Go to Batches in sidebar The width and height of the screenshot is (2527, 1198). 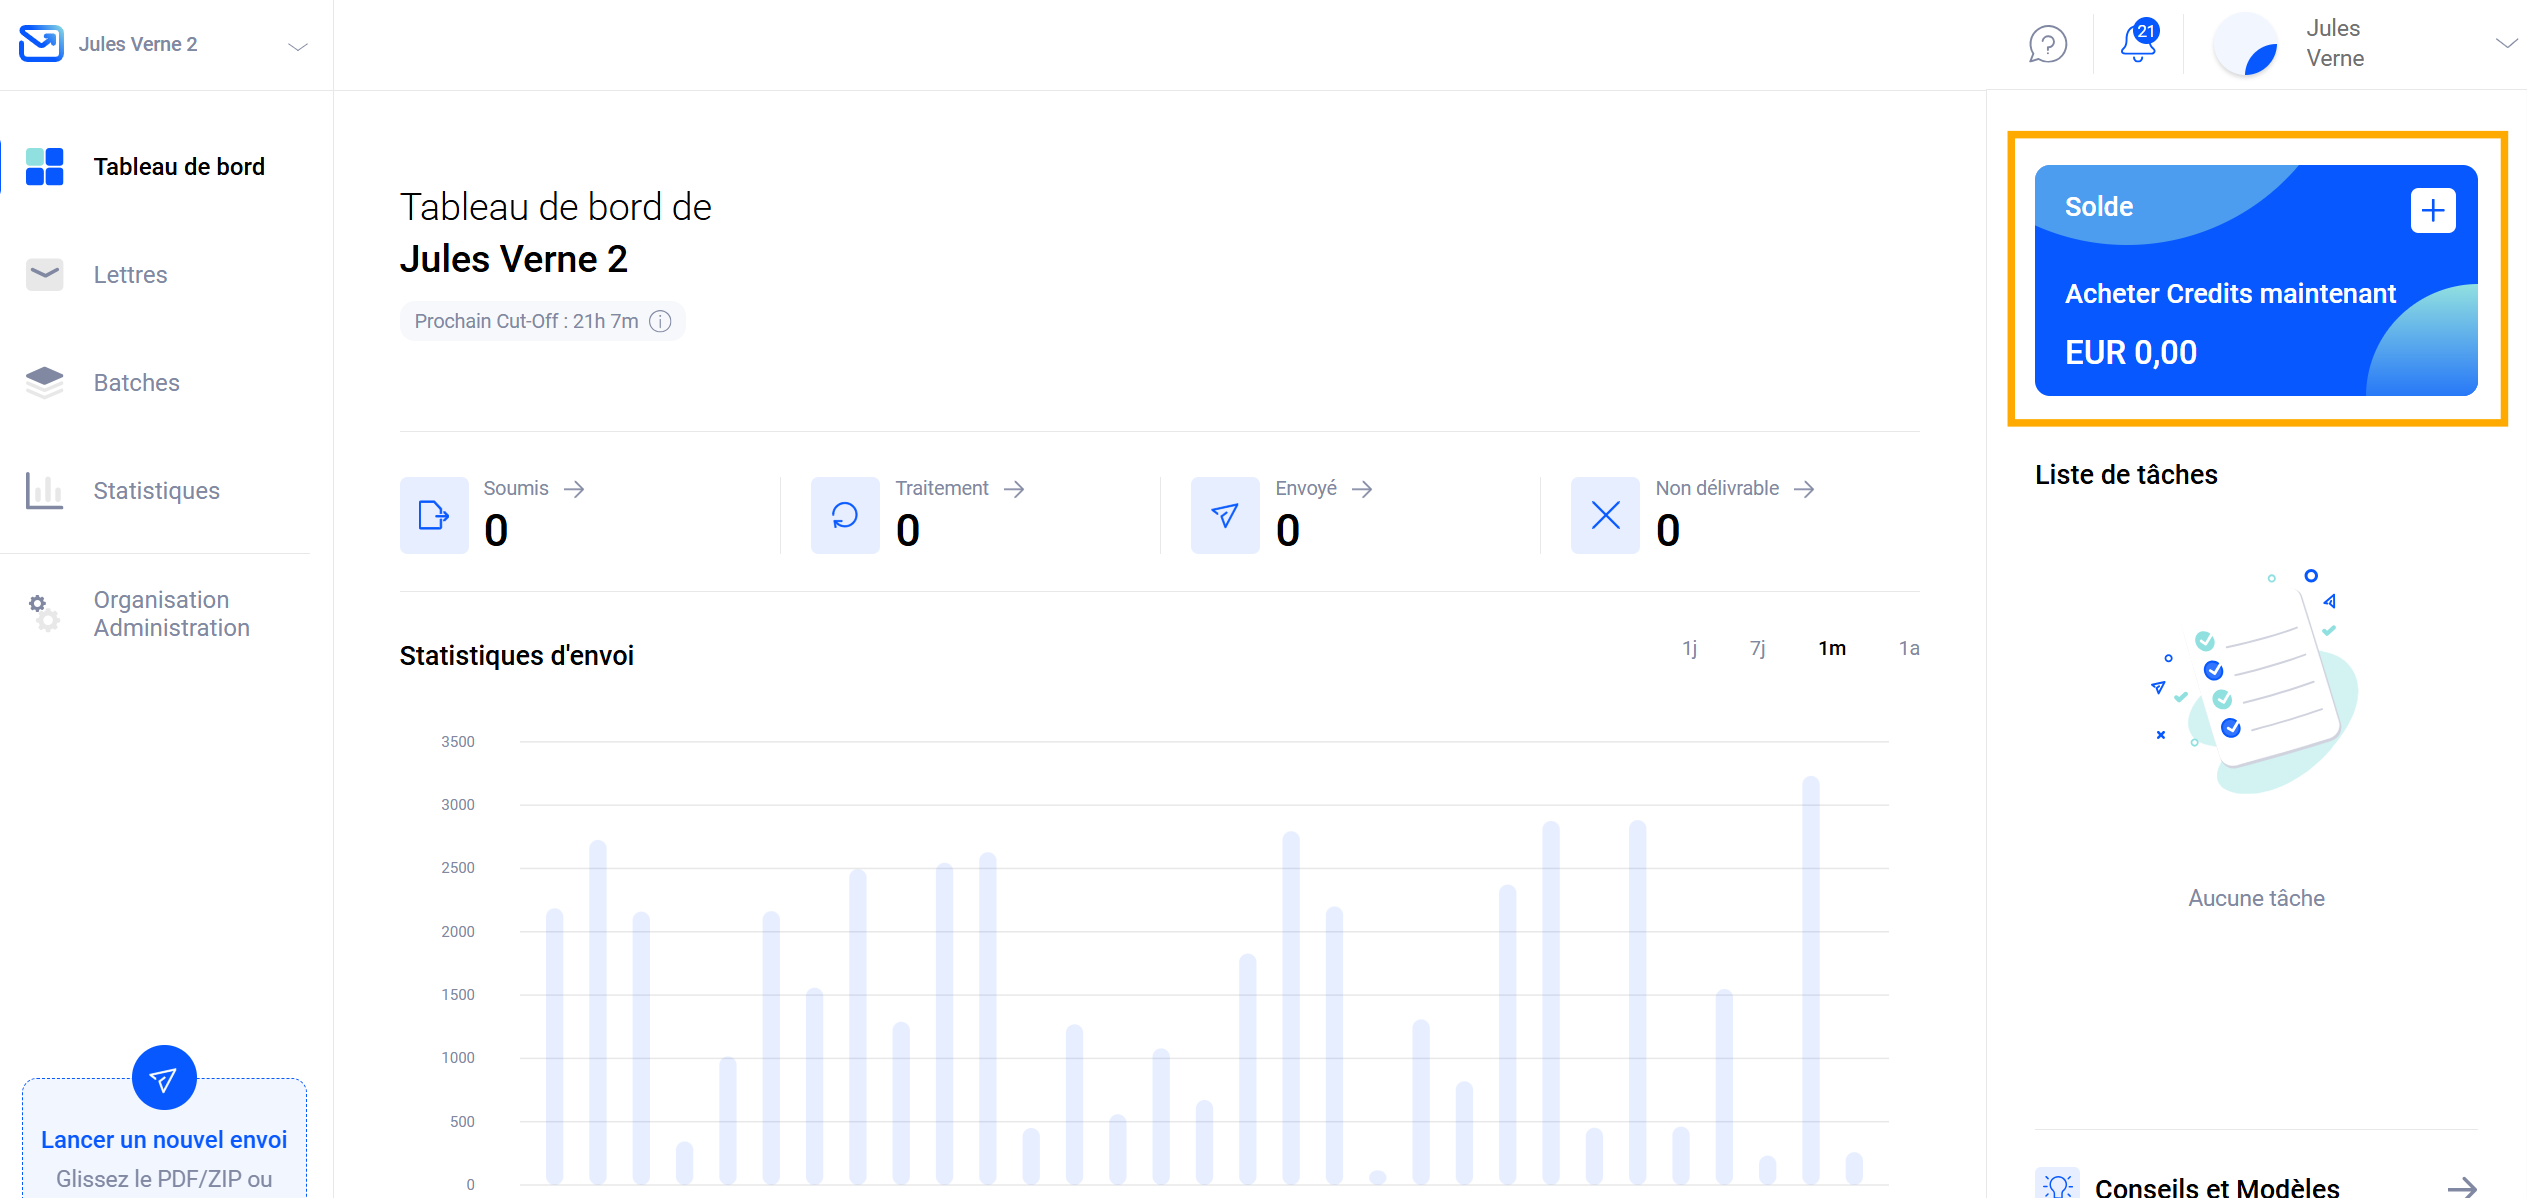(x=136, y=383)
